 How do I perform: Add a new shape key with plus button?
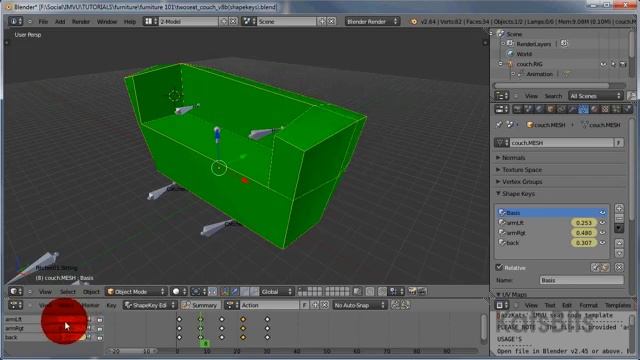coord(619,209)
